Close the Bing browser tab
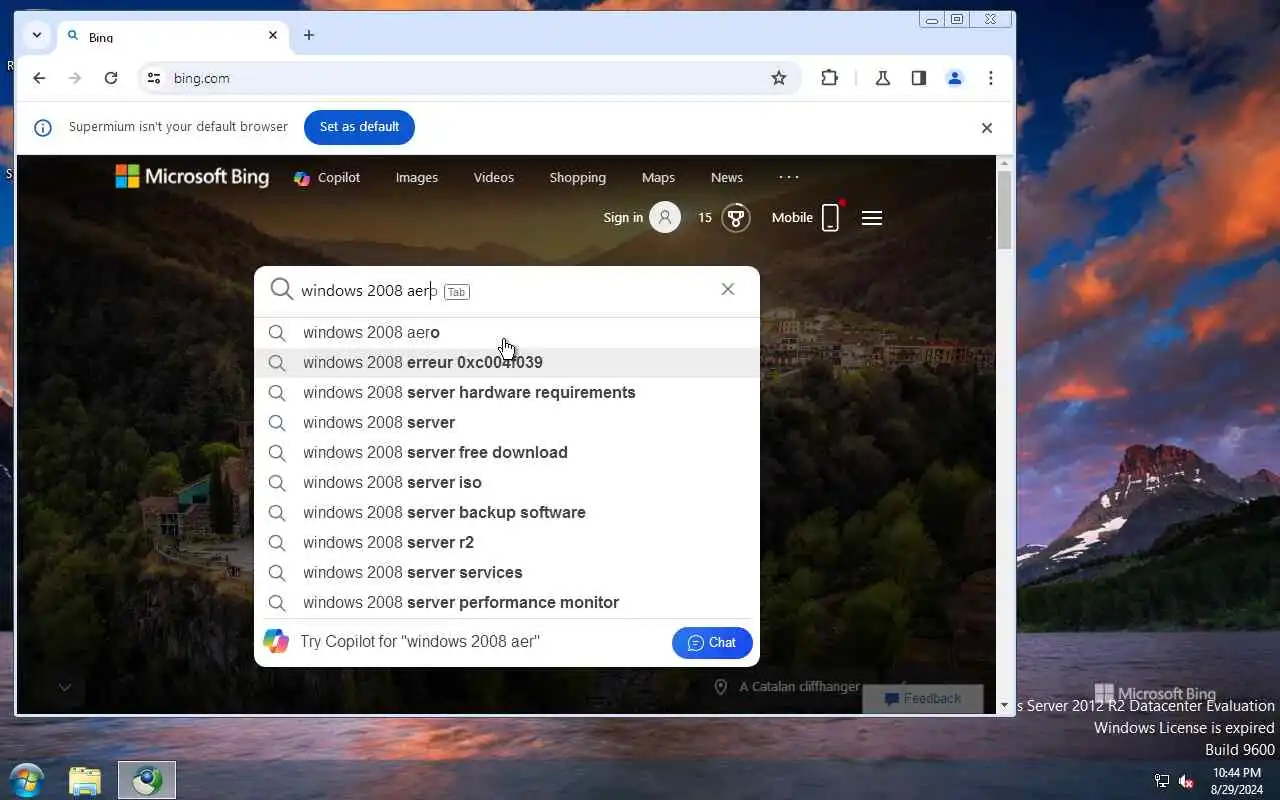The height and width of the screenshot is (800, 1280). (x=273, y=35)
